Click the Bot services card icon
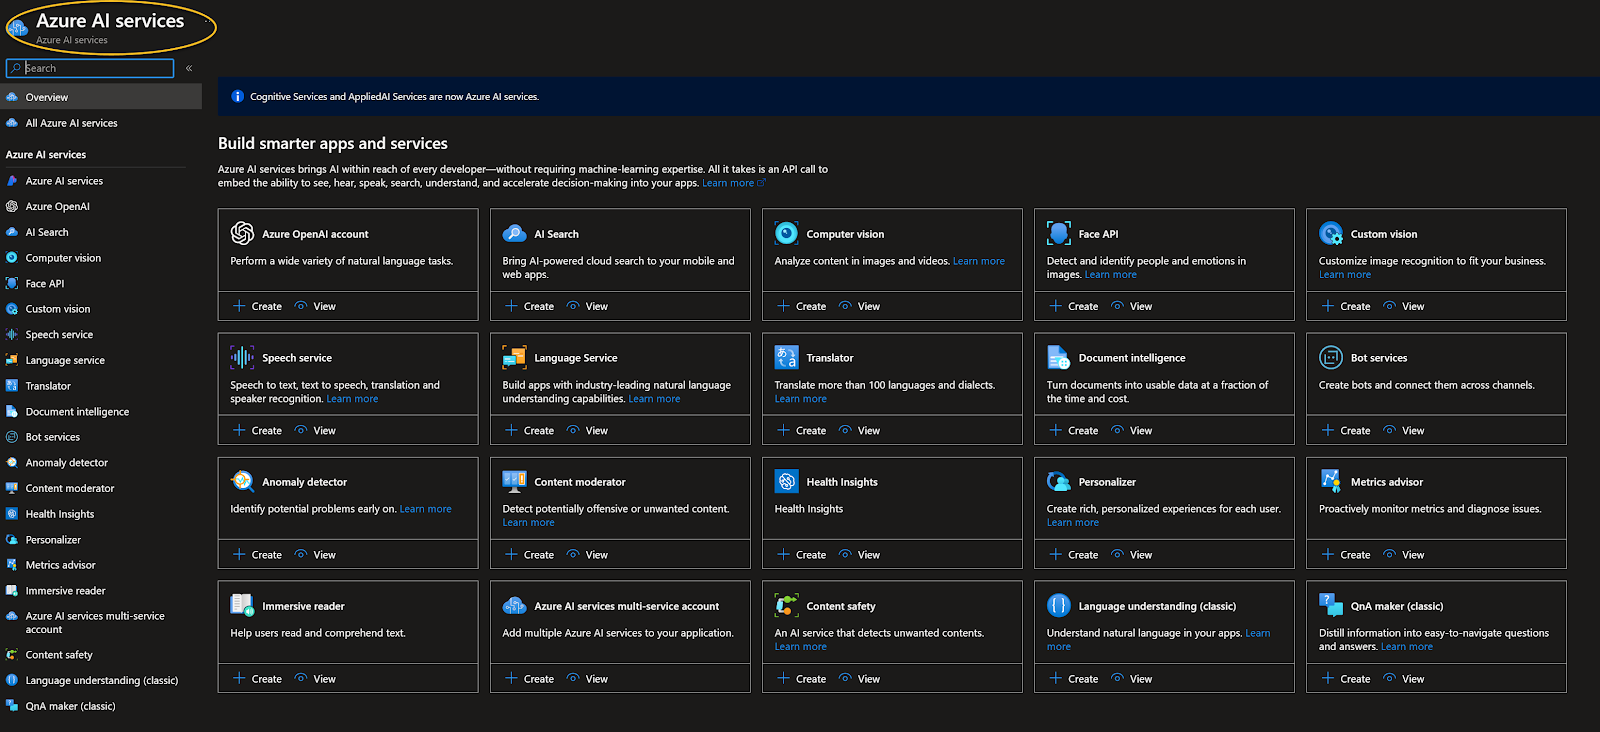The width and height of the screenshot is (1600, 732). point(1330,357)
